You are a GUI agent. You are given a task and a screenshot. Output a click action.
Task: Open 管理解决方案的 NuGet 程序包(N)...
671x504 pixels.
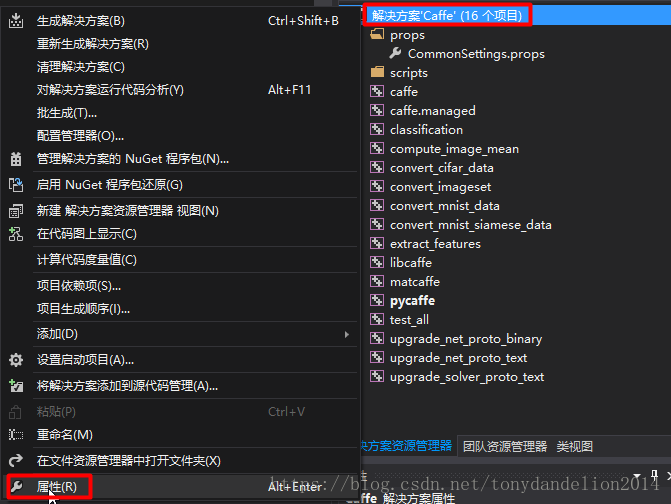133,159
